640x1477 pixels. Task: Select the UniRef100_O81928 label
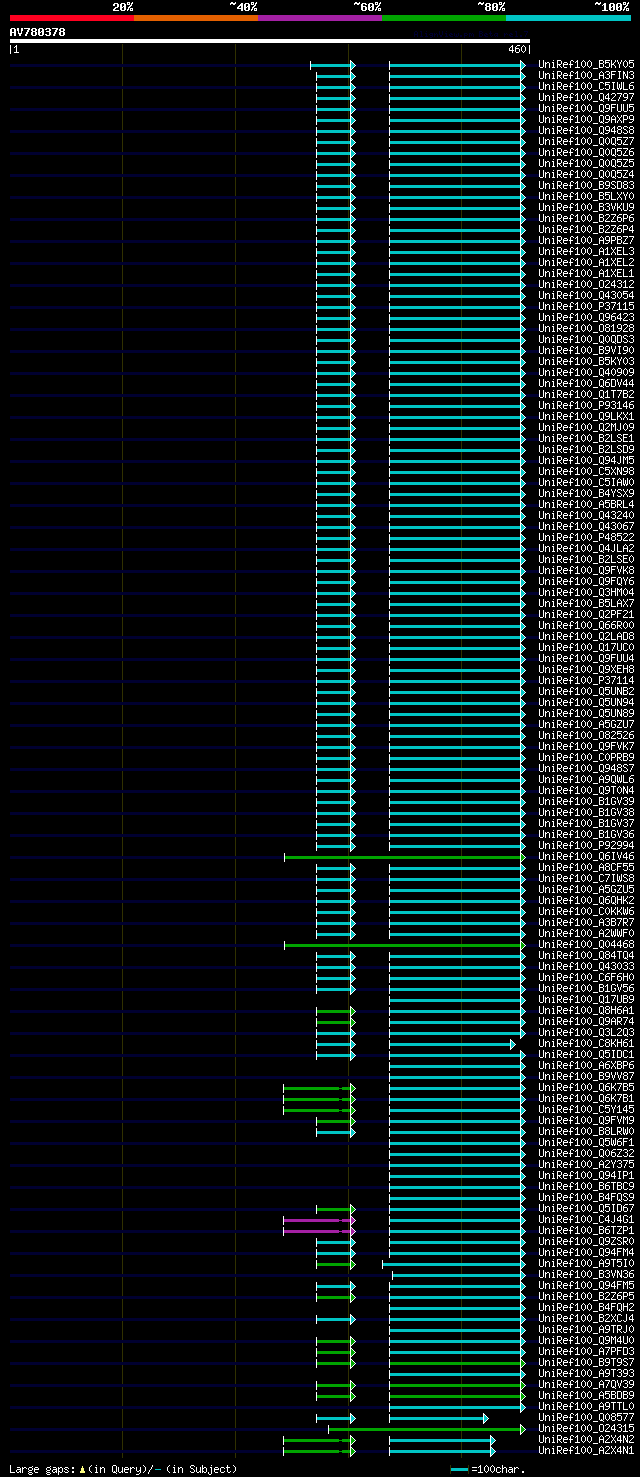(x=586, y=328)
